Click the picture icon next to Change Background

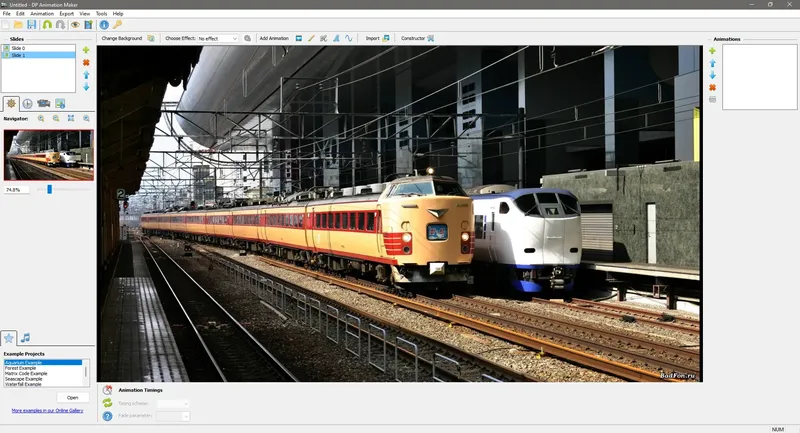pyautogui.click(x=151, y=38)
